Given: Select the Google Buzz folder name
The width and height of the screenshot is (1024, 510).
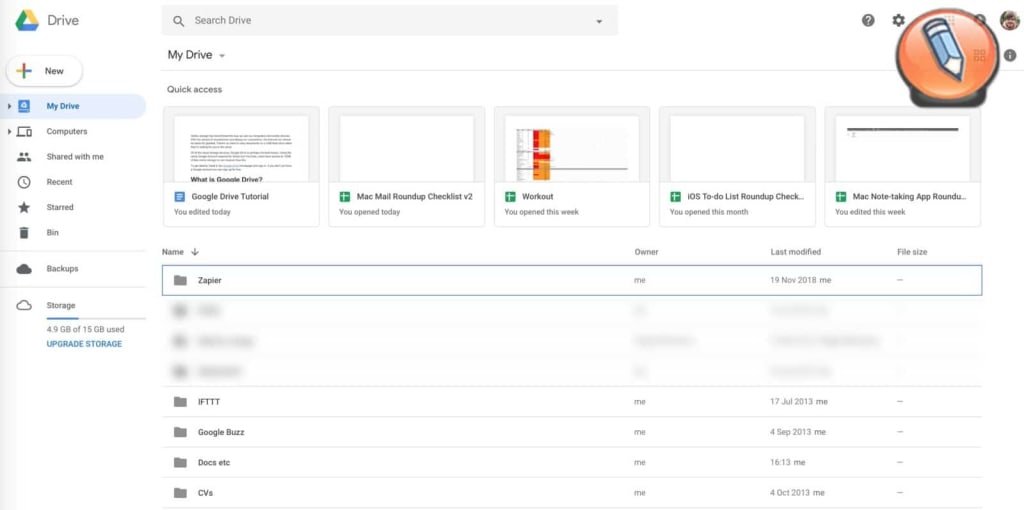Looking at the screenshot, I should click(x=221, y=432).
